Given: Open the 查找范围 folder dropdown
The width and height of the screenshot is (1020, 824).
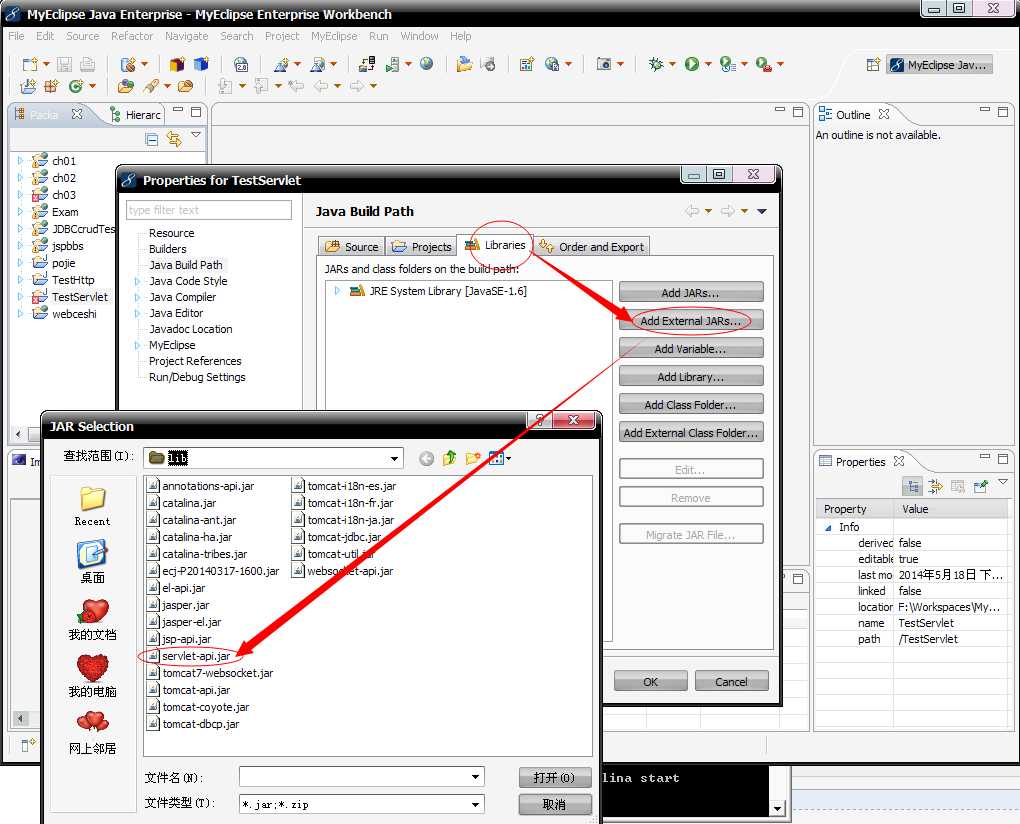Looking at the screenshot, I should (394, 459).
